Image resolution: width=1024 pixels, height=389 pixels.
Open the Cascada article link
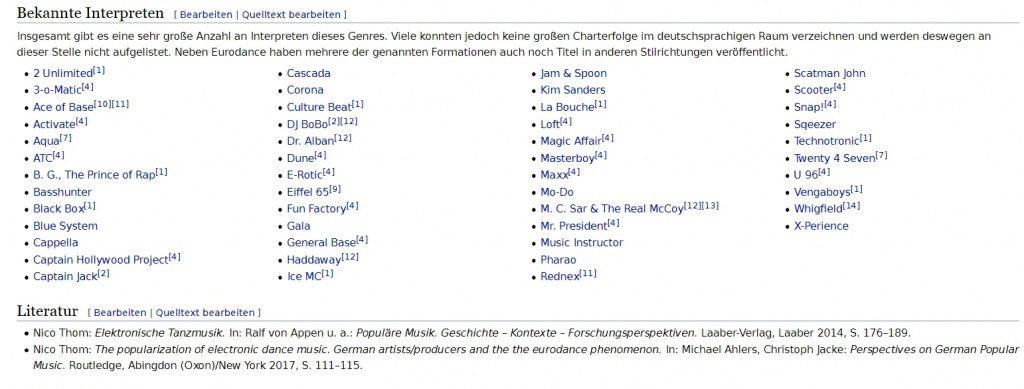coord(309,74)
